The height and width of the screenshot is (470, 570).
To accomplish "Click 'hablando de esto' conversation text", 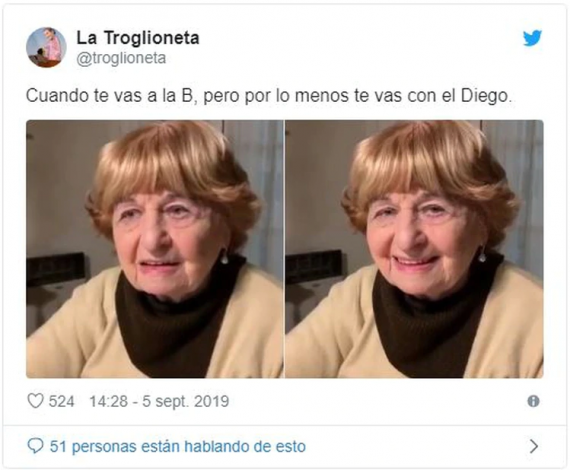I will pyautogui.click(x=245, y=446).
